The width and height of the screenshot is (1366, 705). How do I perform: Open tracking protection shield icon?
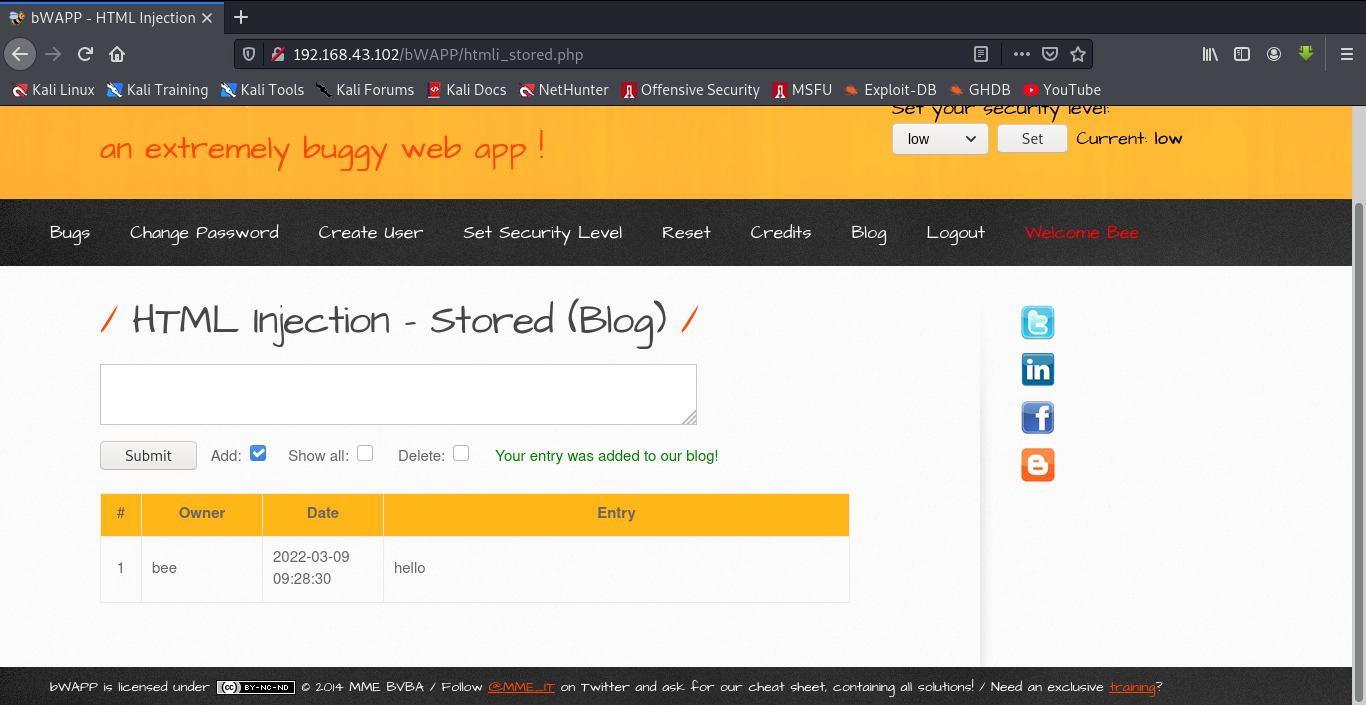250,54
